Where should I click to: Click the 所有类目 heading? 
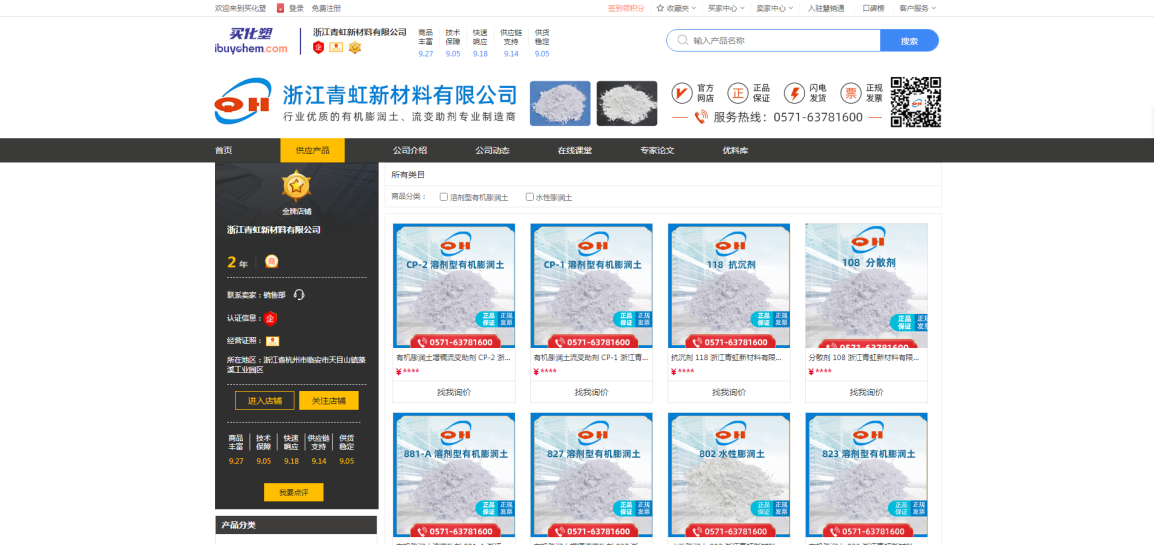408,174
